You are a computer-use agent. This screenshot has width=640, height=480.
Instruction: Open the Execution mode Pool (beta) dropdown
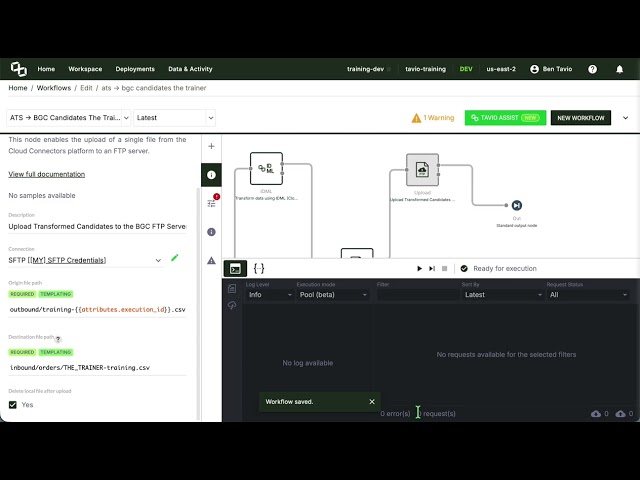tap(333, 295)
